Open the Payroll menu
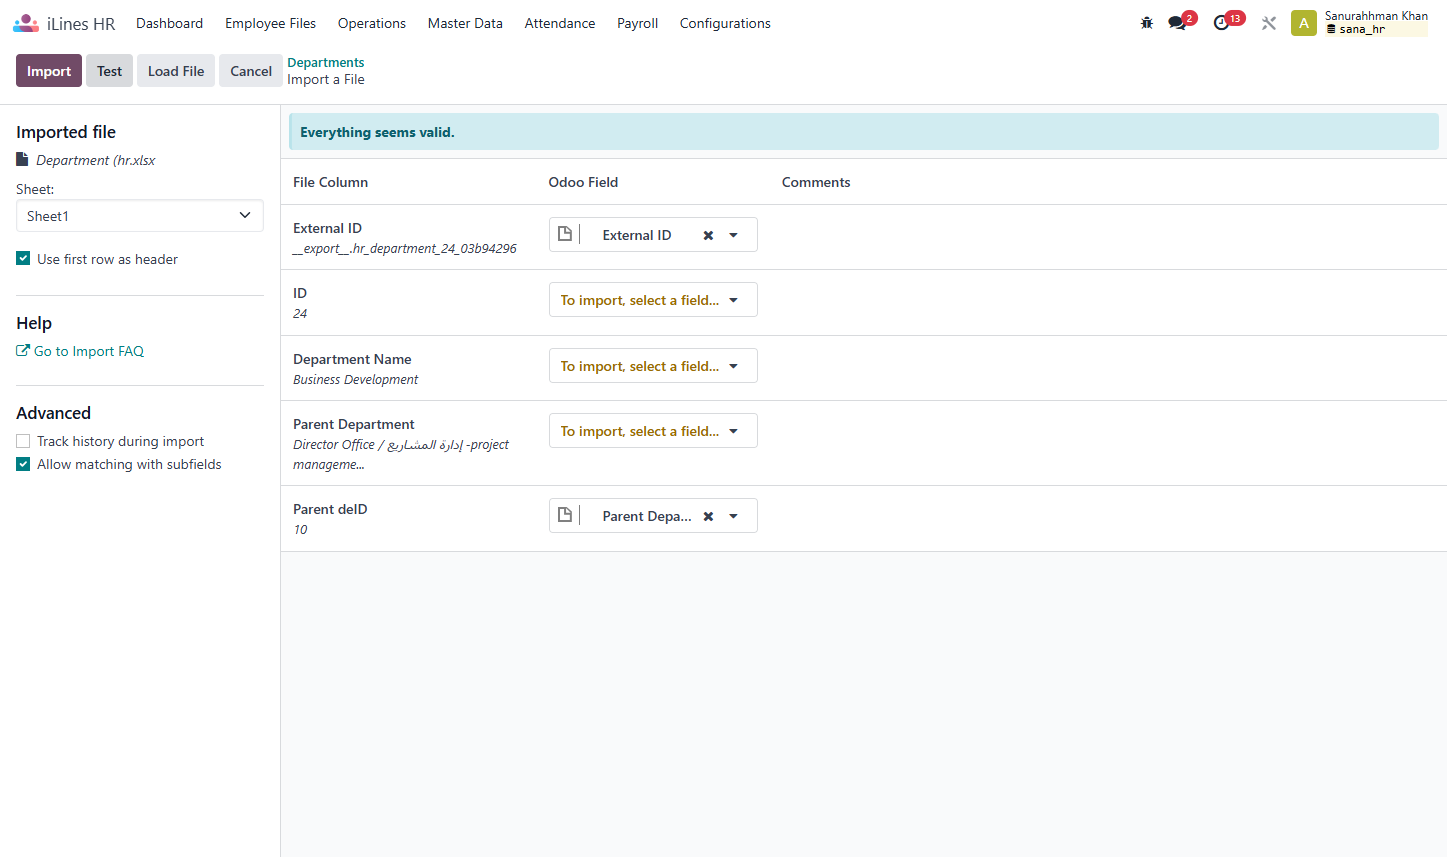The height and width of the screenshot is (857, 1447). coord(638,23)
